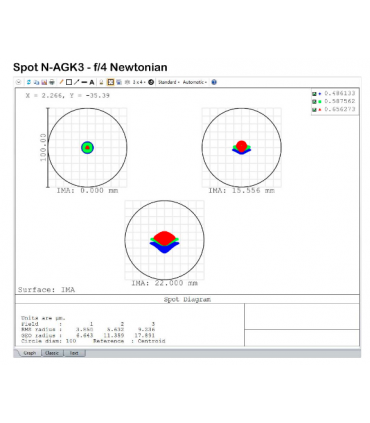Select the arrow line draw tool

point(77,82)
